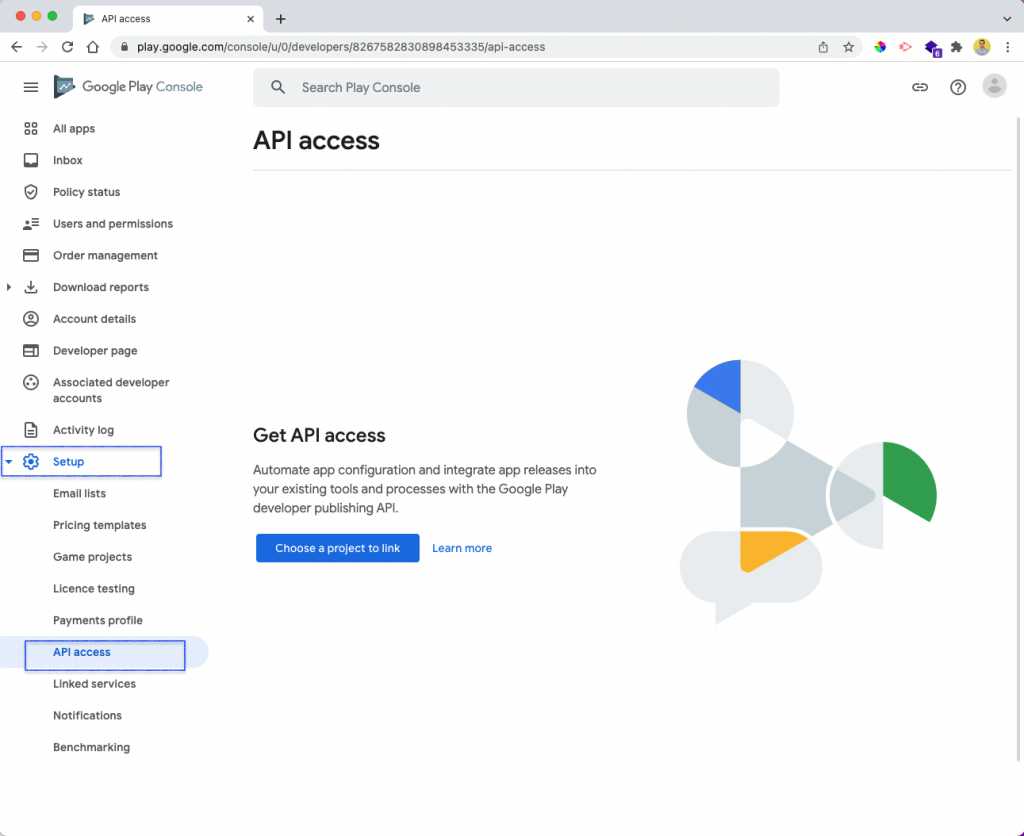Select Notifications under Setup
Image resolution: width=1024 pixels, height=836 pixels.
88,715
